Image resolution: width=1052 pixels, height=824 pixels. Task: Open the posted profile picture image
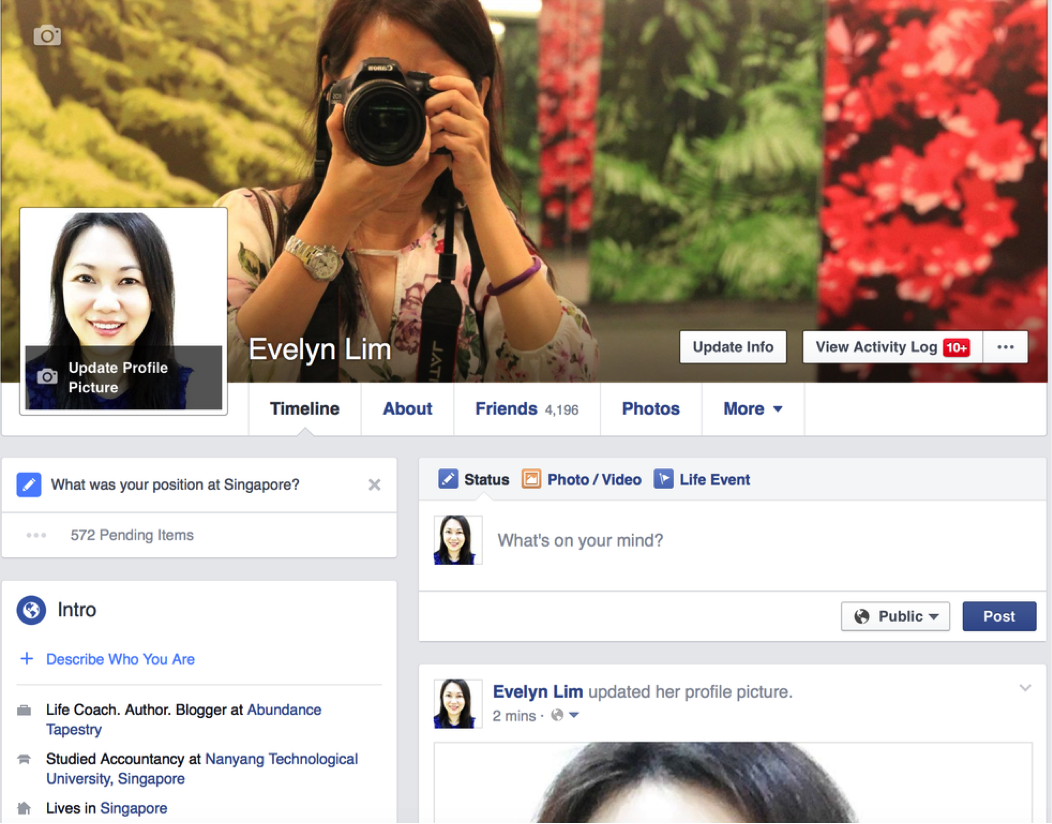733,782
